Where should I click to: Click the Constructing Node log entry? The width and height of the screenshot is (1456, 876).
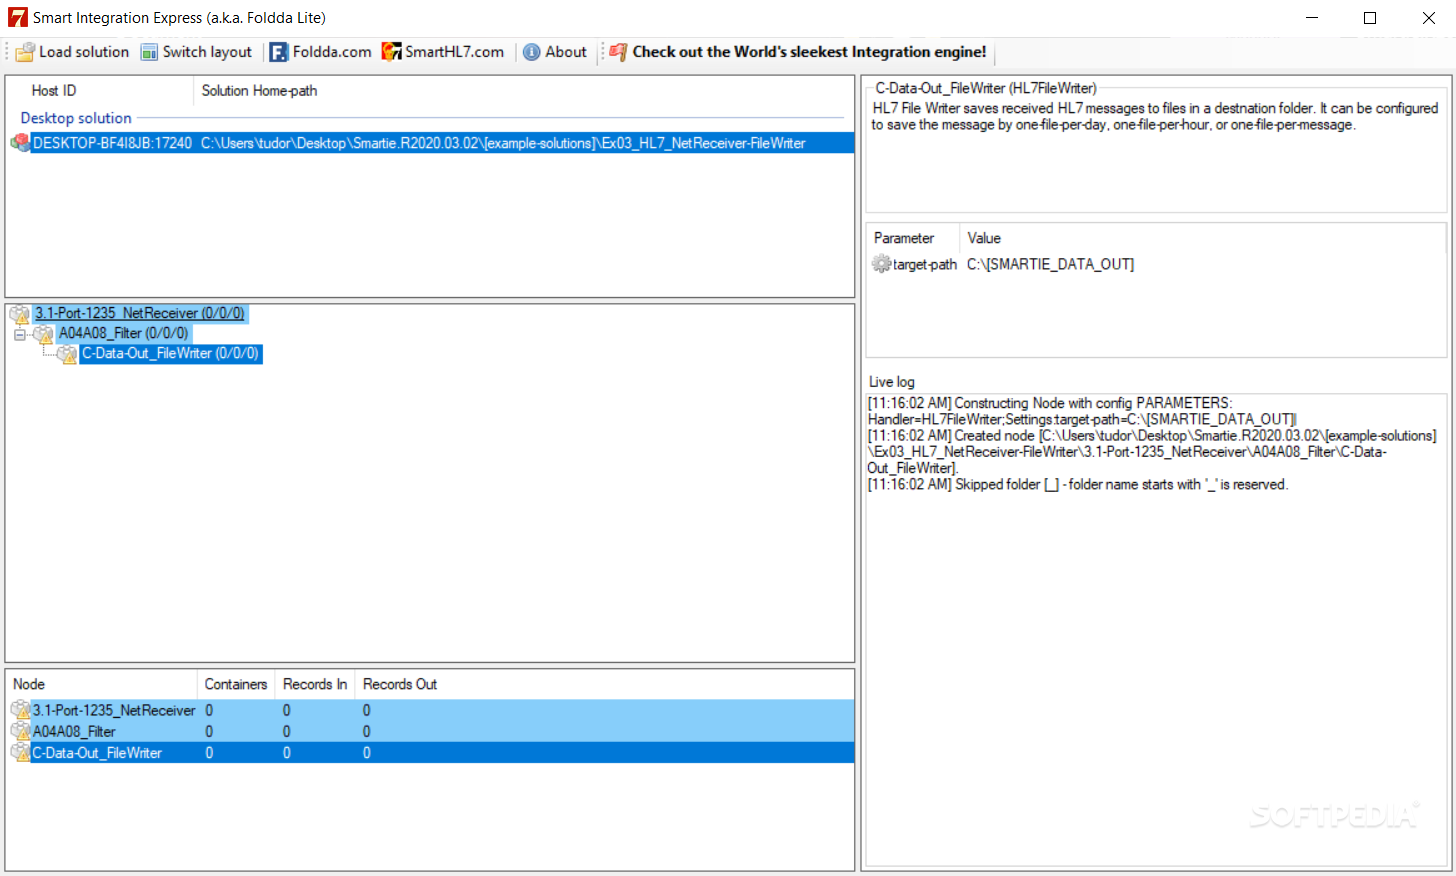1082,411
